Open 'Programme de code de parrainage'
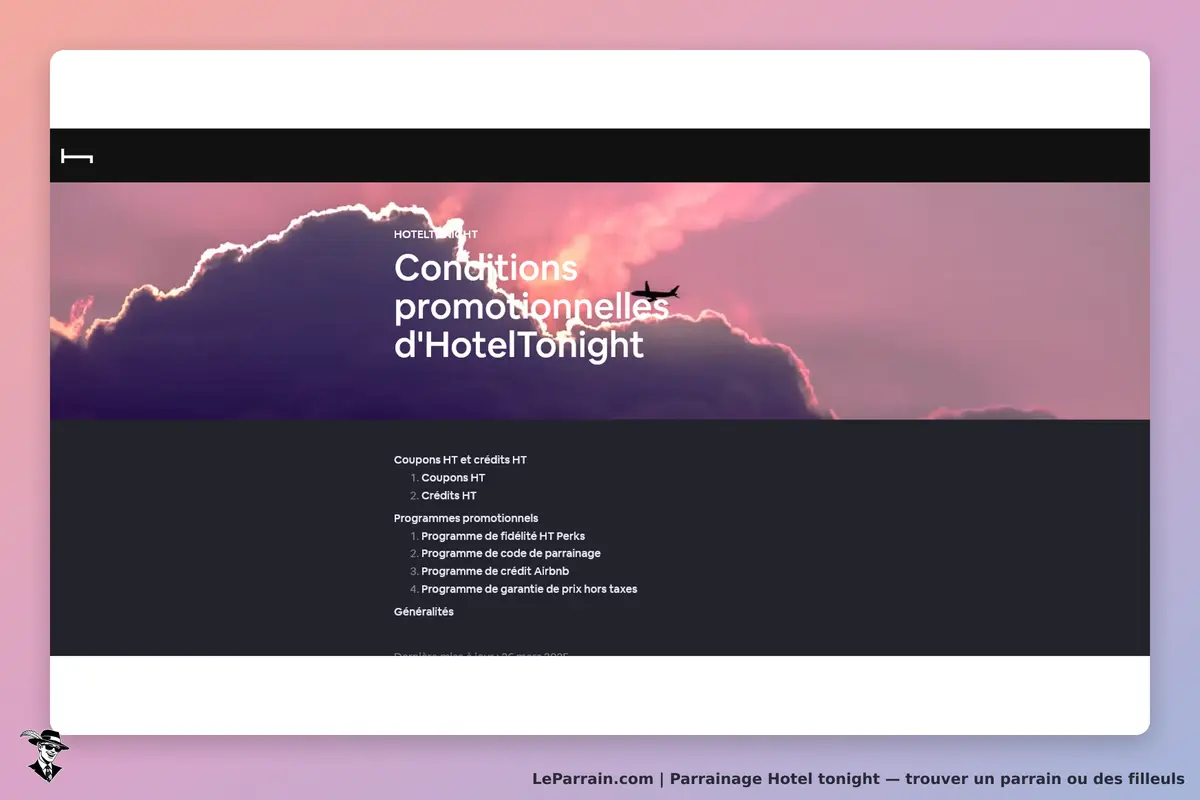 [x=511, y=554]
